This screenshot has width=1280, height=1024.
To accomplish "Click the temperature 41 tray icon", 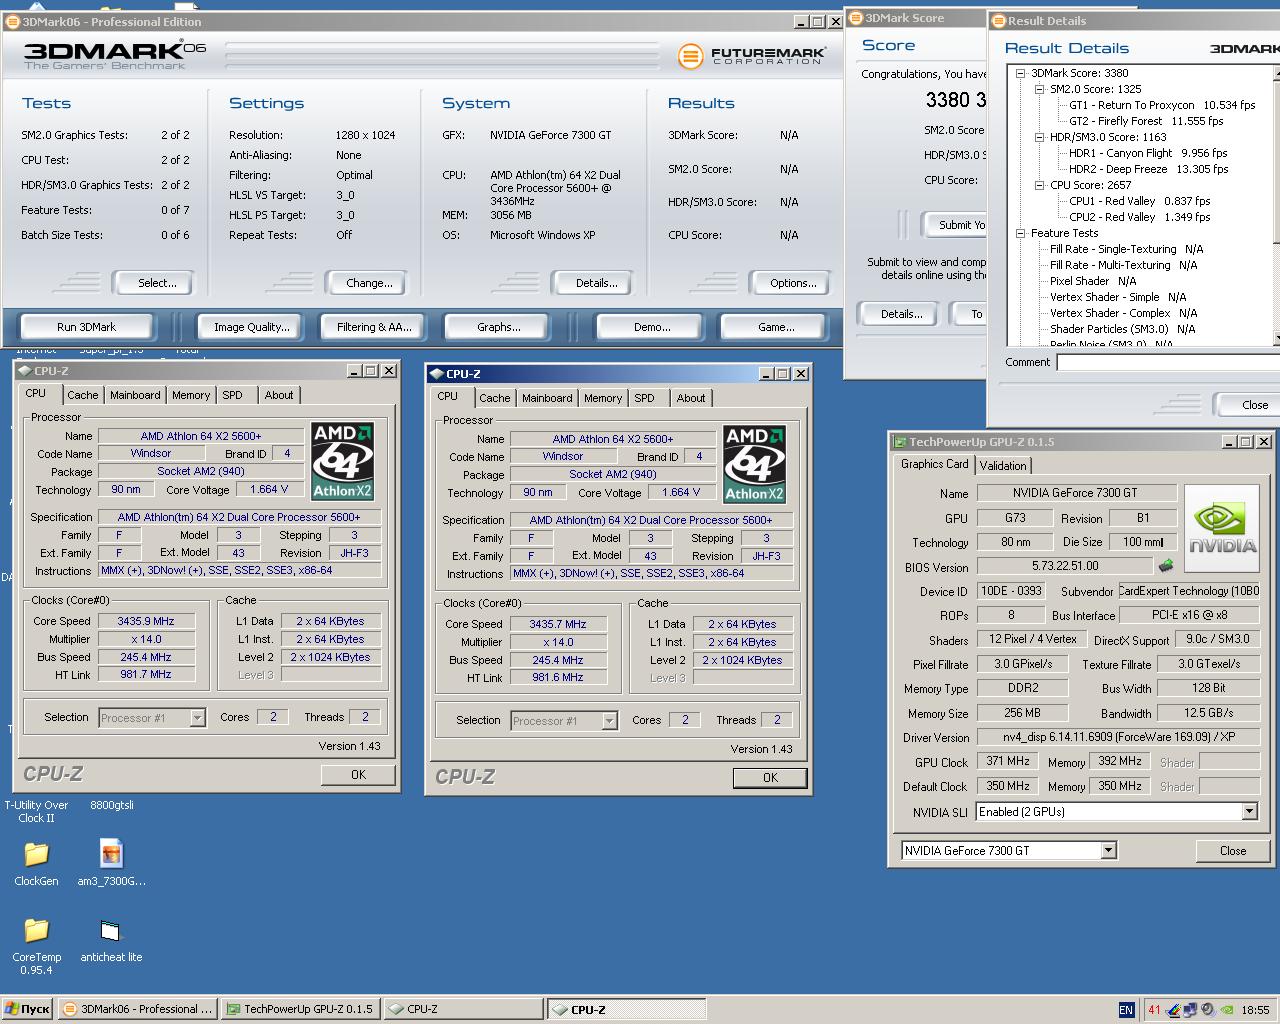I will pyautogui.click(x=1154, y=1010).
